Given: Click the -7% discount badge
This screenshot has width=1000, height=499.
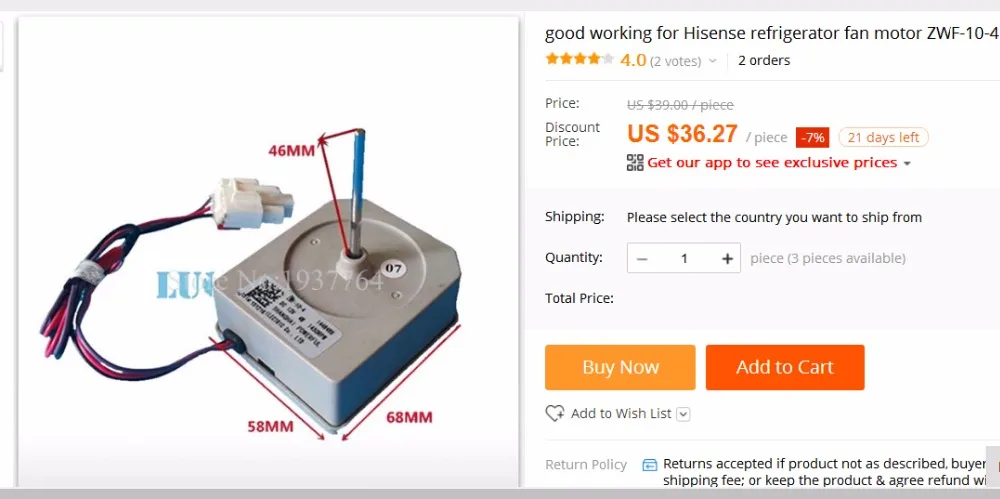Looking at the screenshot, I should pyautogui.click(x=812, y=137).
